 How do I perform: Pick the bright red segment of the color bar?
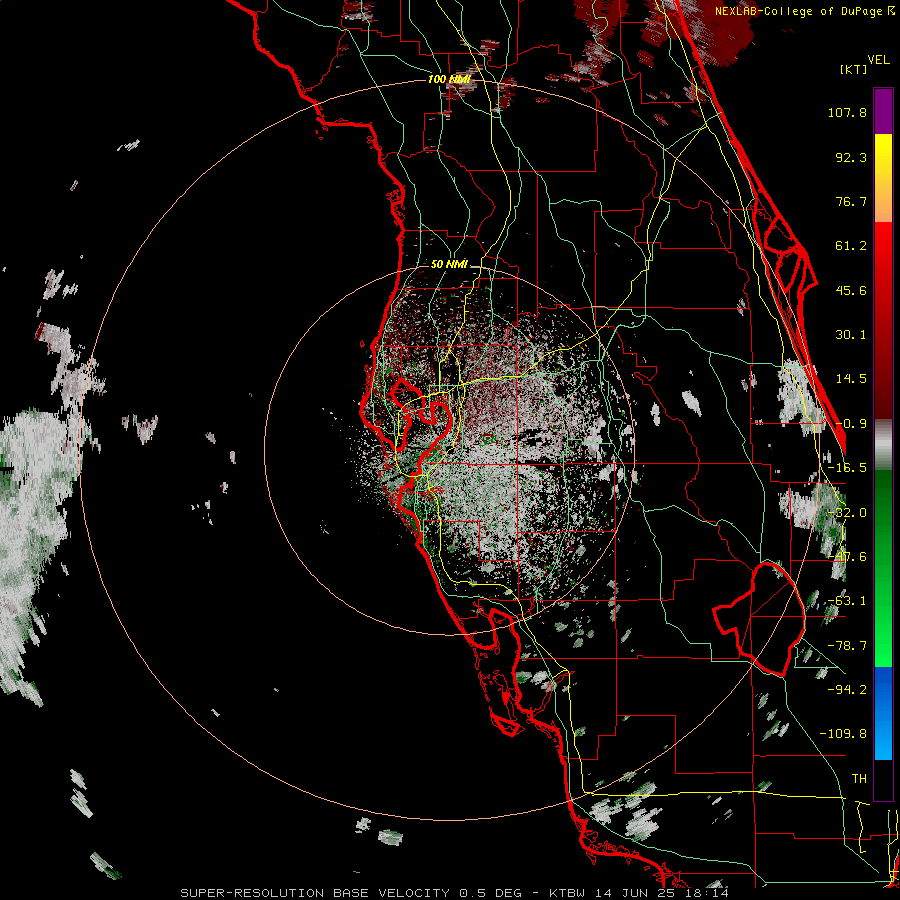[x=883, y=320]
